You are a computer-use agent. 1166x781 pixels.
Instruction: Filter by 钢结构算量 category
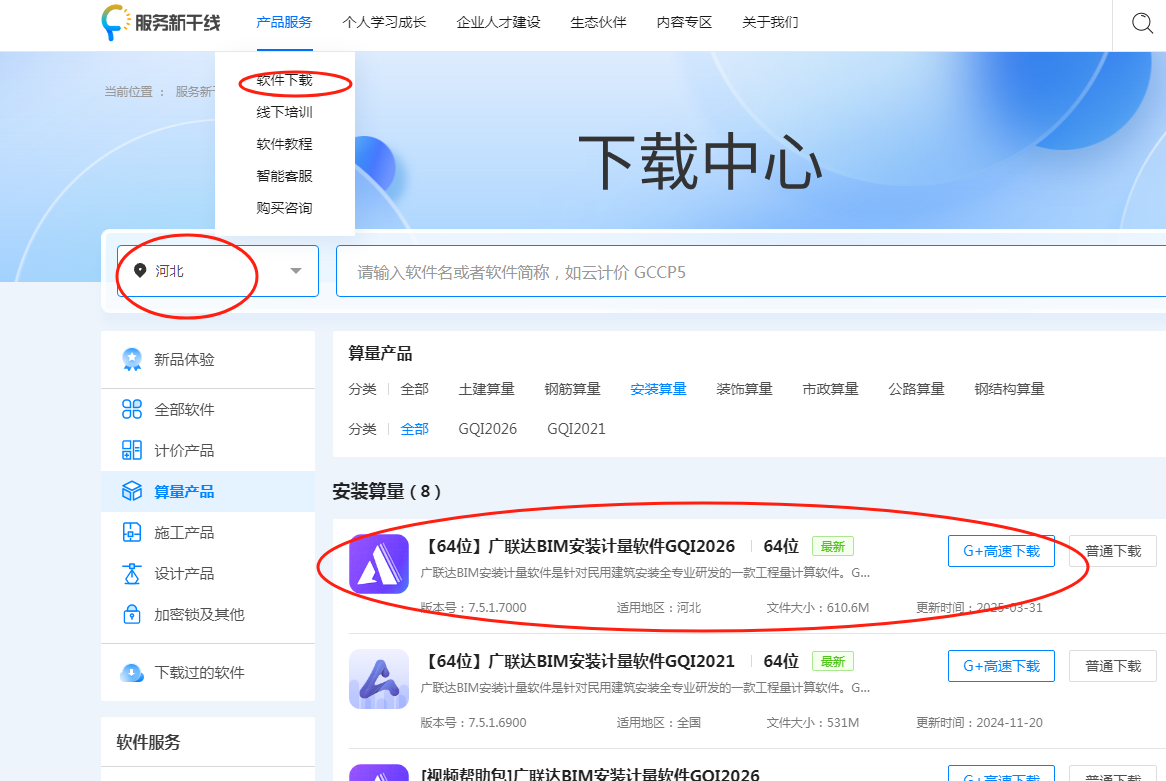1009,389
